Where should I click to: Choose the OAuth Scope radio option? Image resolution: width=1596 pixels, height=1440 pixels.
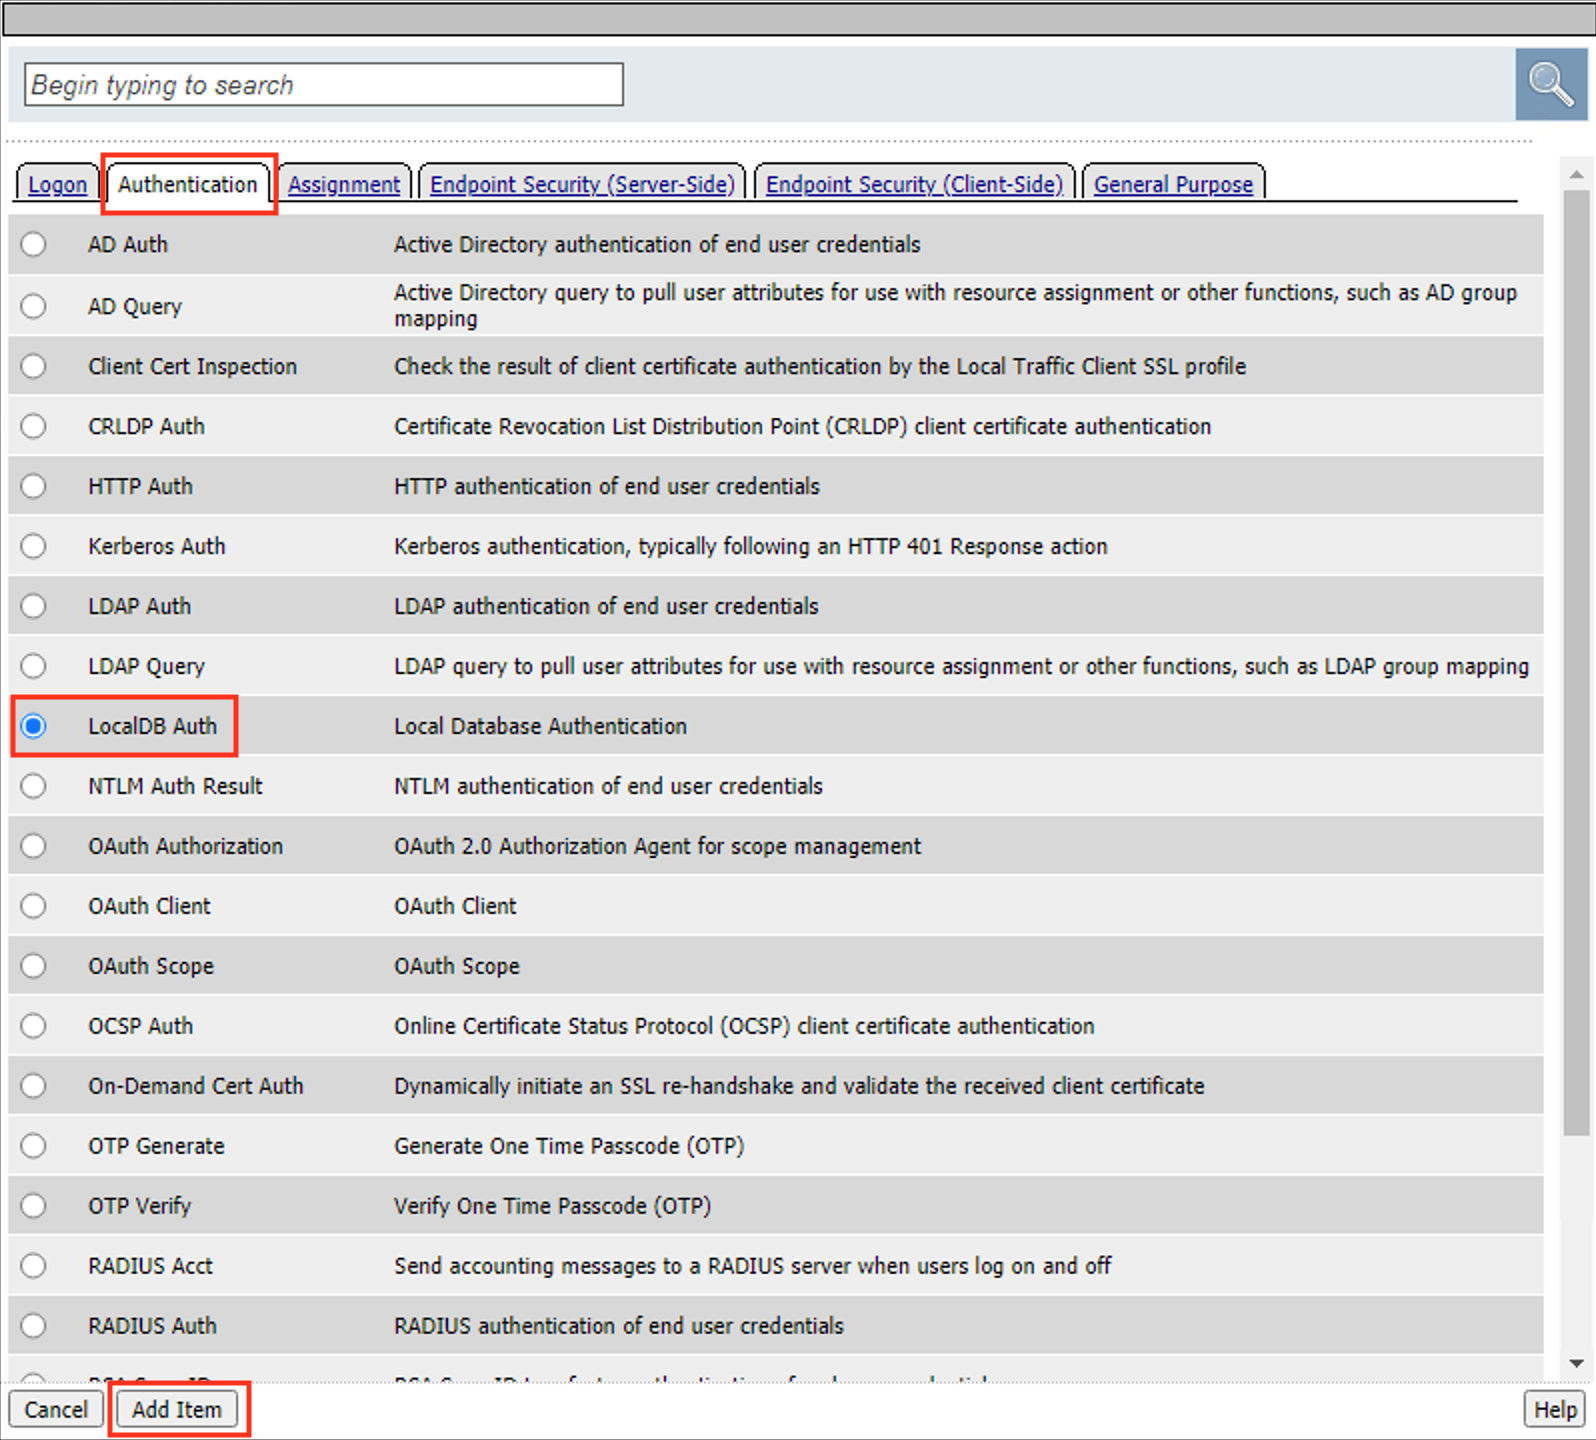34,966
